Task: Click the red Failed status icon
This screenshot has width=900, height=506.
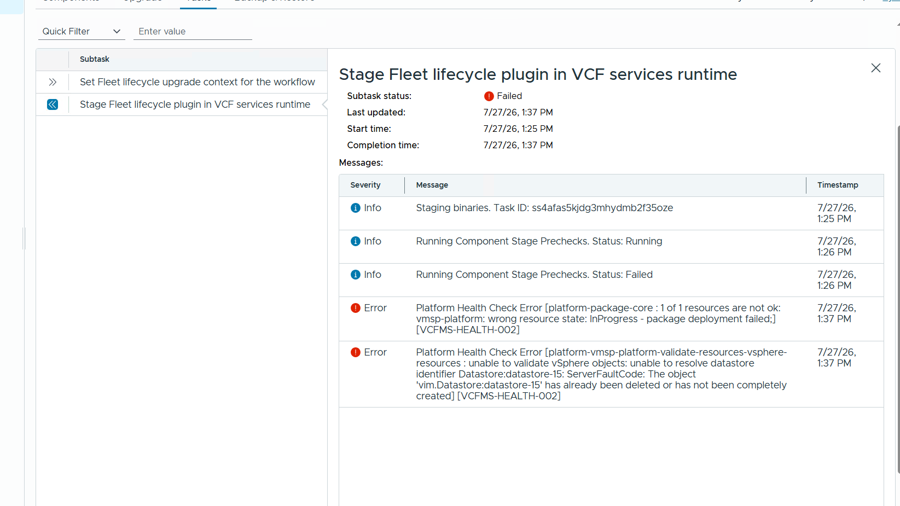Action: pyautogui.click(x=489, y=96)
